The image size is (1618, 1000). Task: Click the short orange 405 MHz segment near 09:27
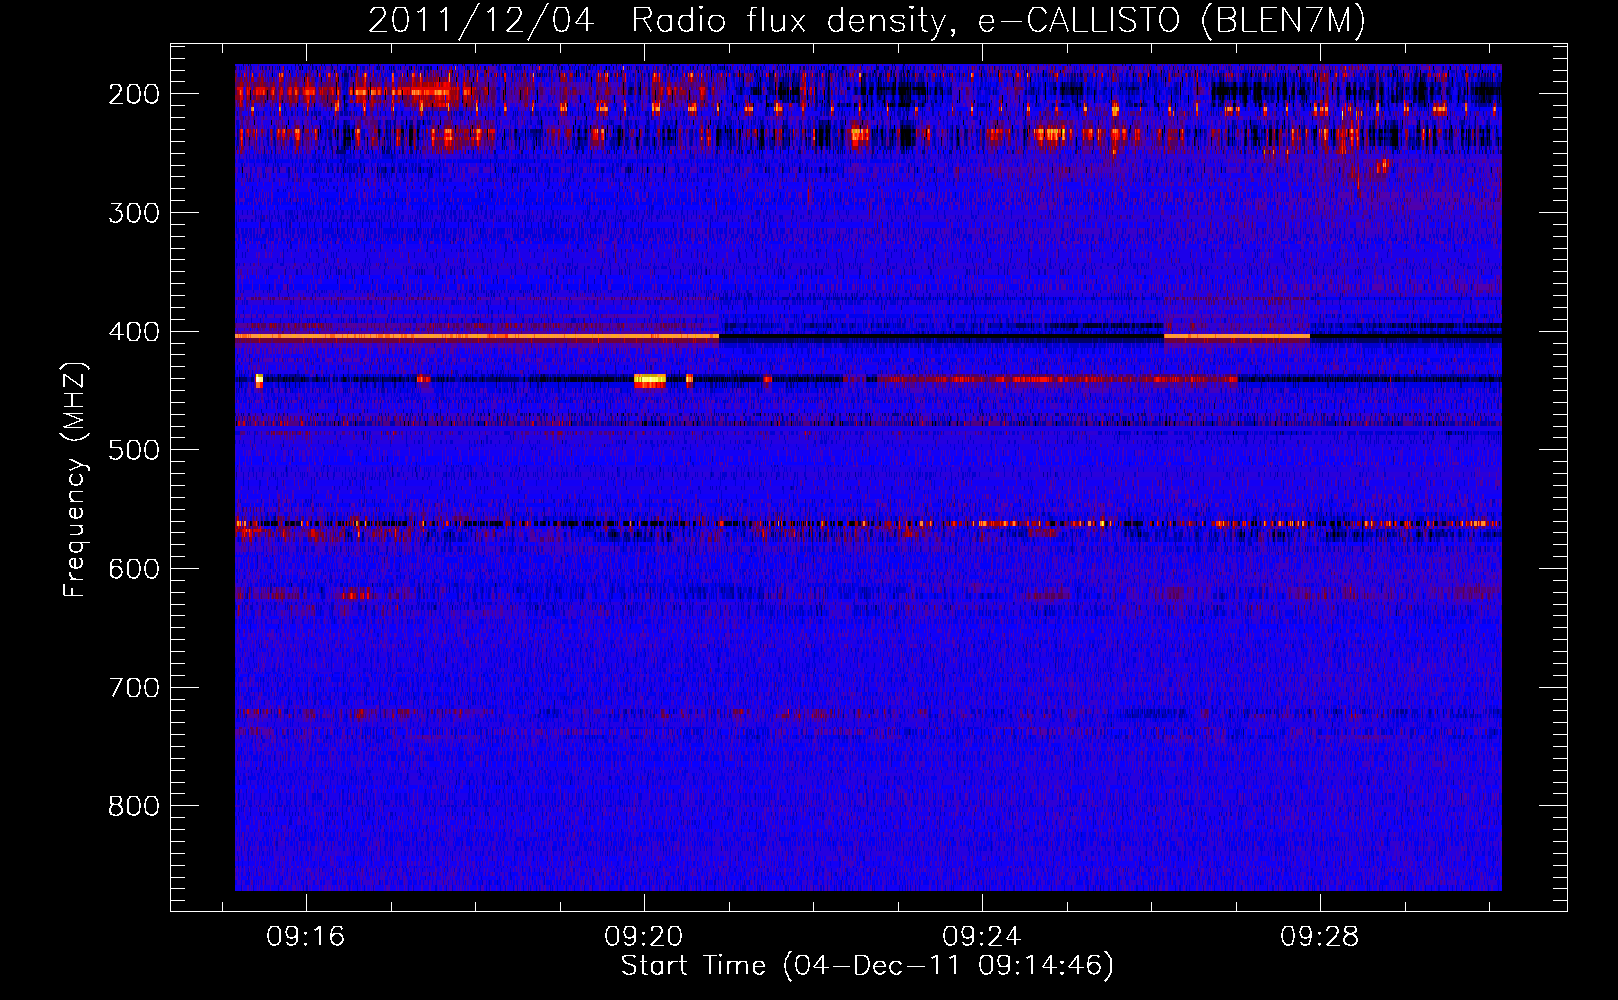[x=1237, y=337]
